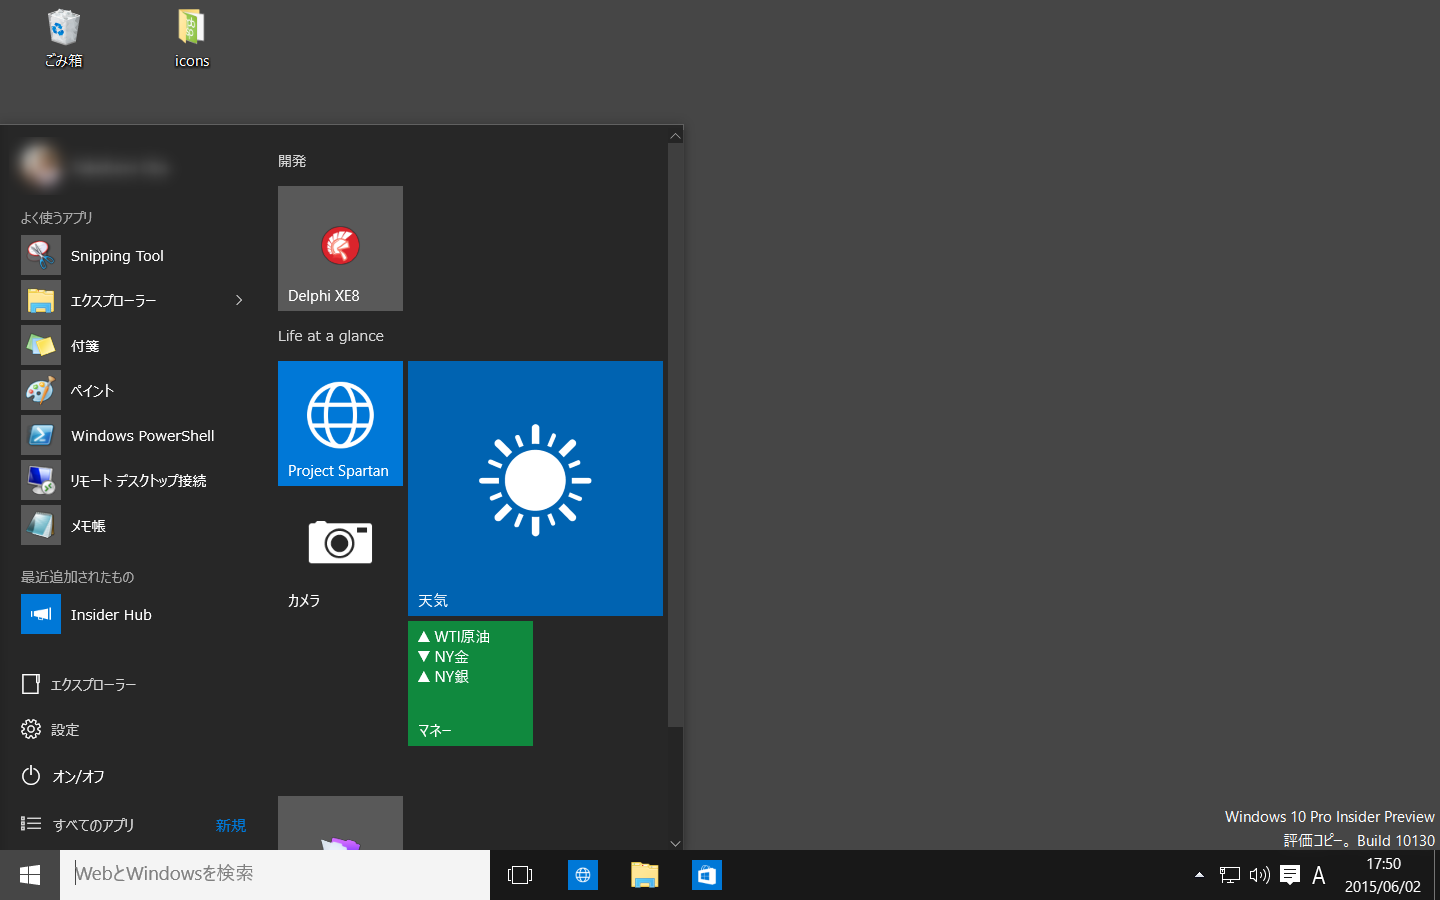
Task: Click the Task View taskbar icon
Action: (520, 875)
